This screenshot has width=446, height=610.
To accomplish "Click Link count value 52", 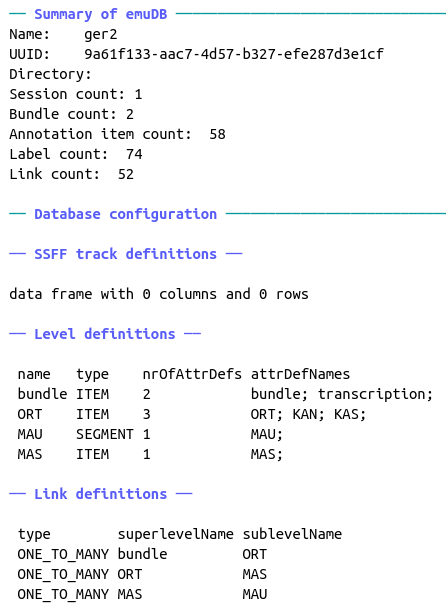I will click(126, 174).
